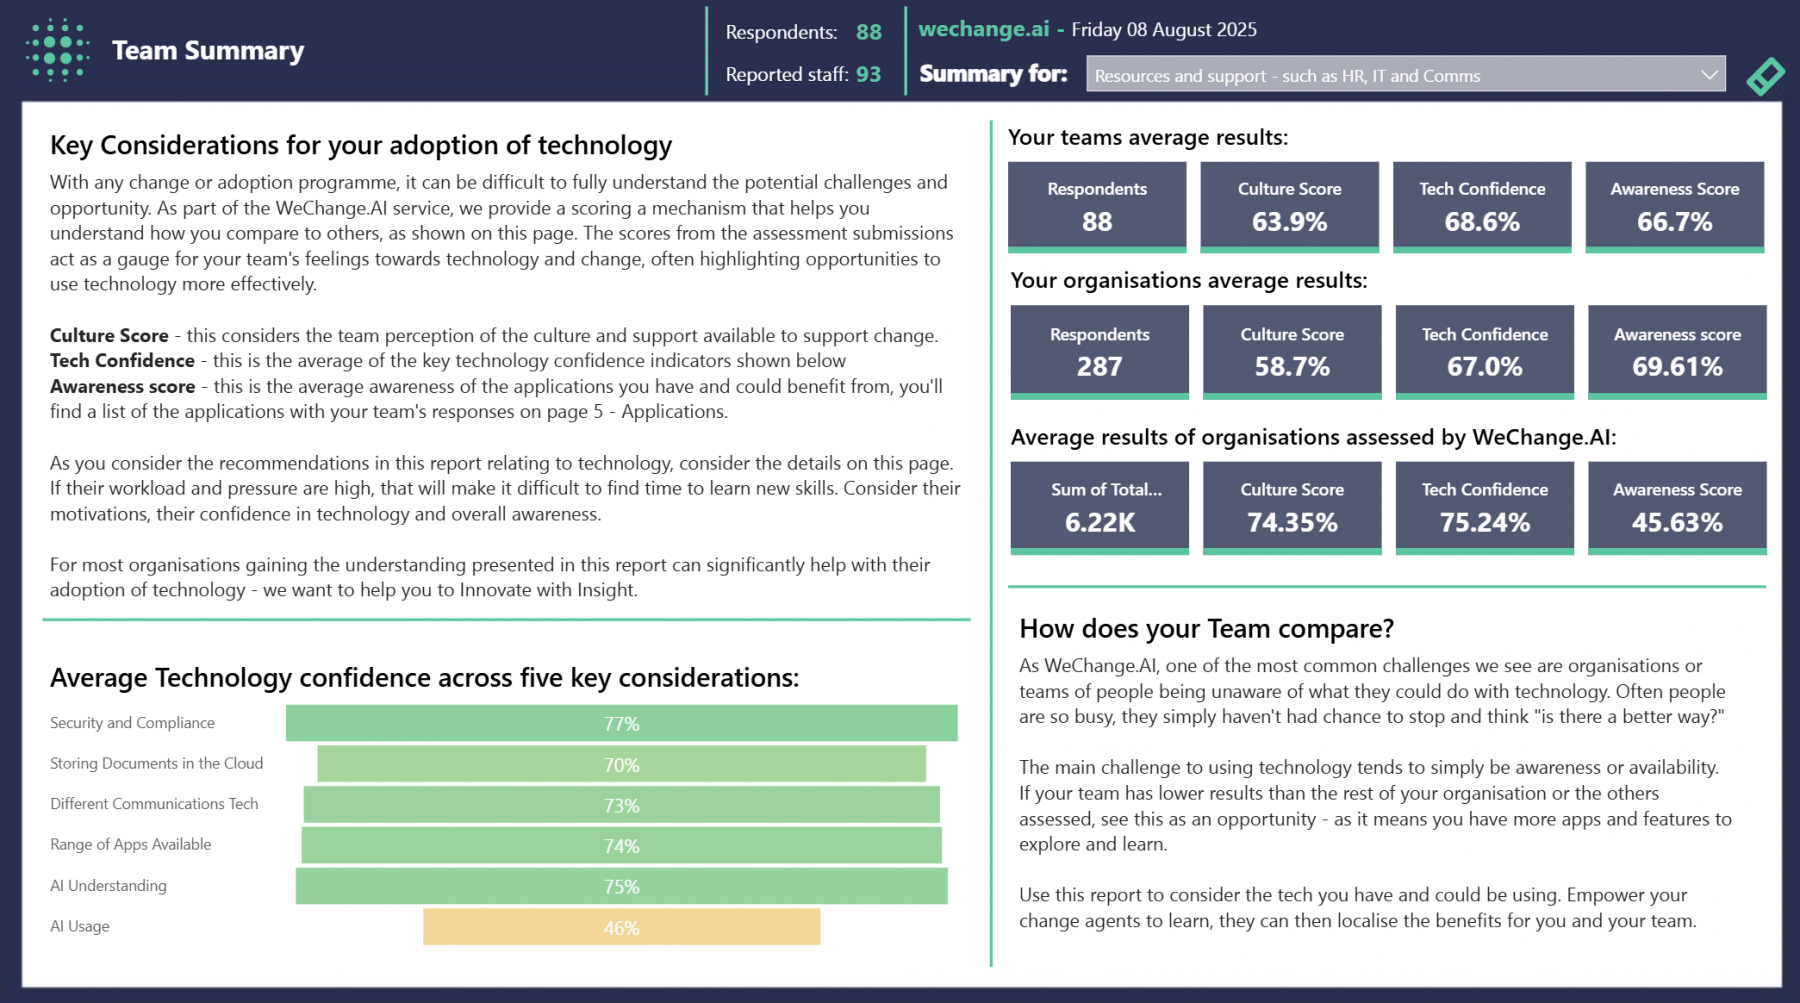
Task: Open the Summary for dropdown
Action: pos(1390,75)
